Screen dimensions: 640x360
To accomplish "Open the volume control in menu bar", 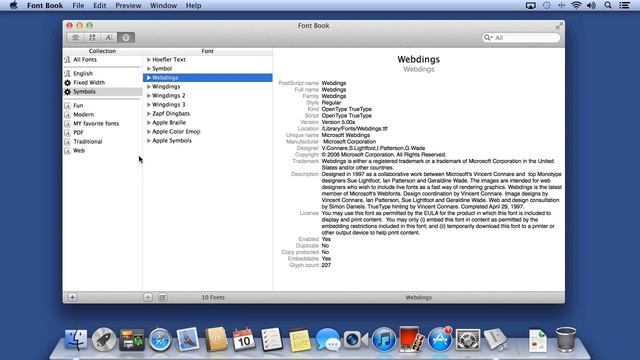I will click(x=591, y=5).
